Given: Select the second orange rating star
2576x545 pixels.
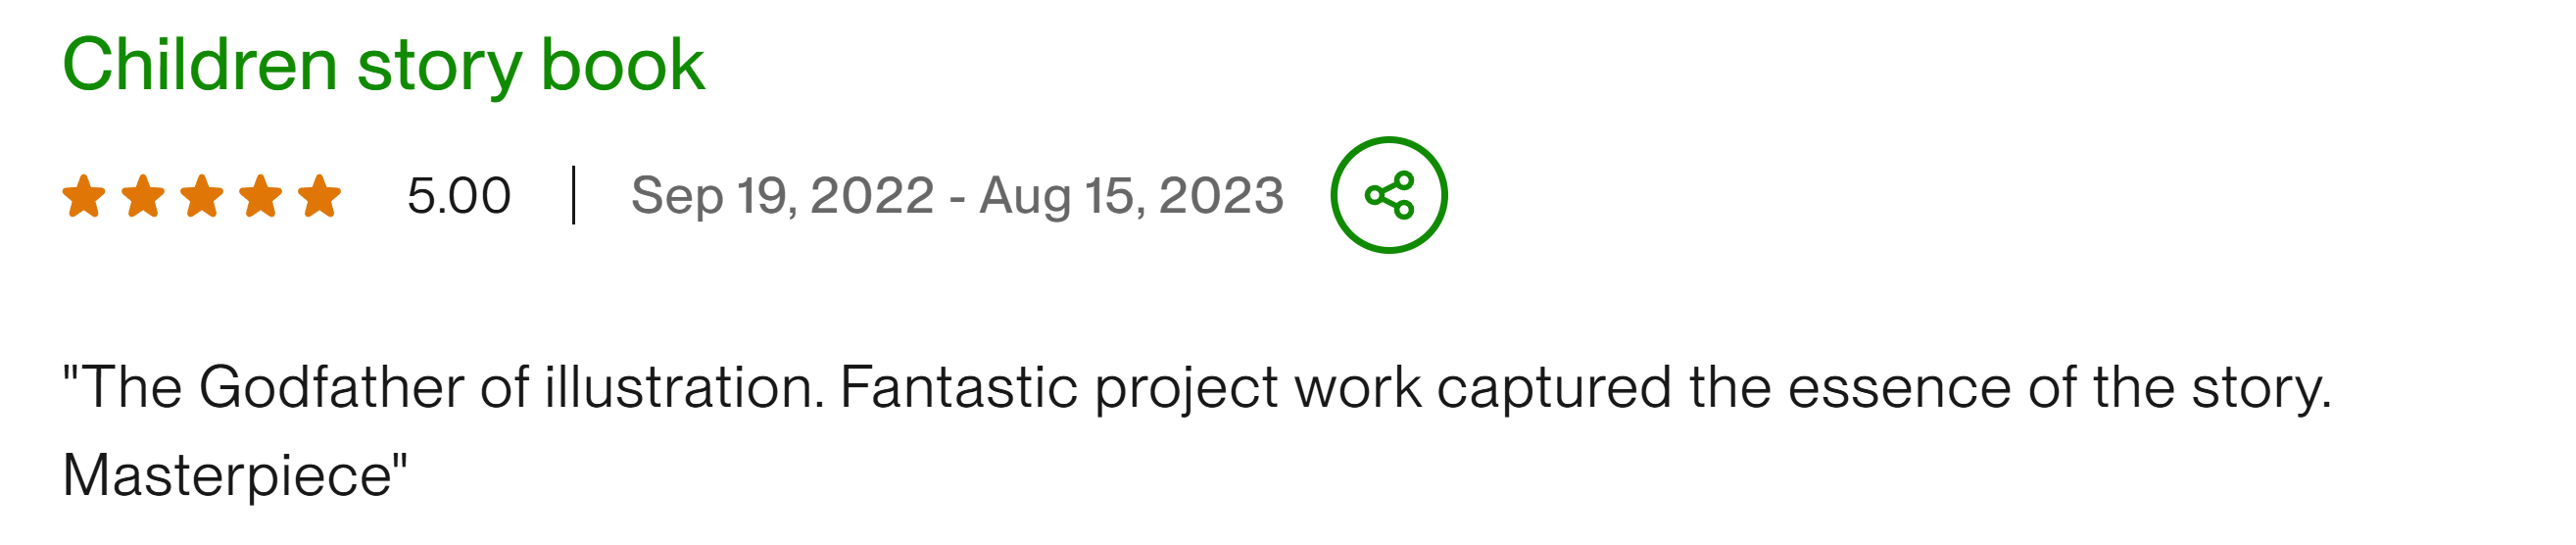Looking at the screenshot, I should point(143,195).
